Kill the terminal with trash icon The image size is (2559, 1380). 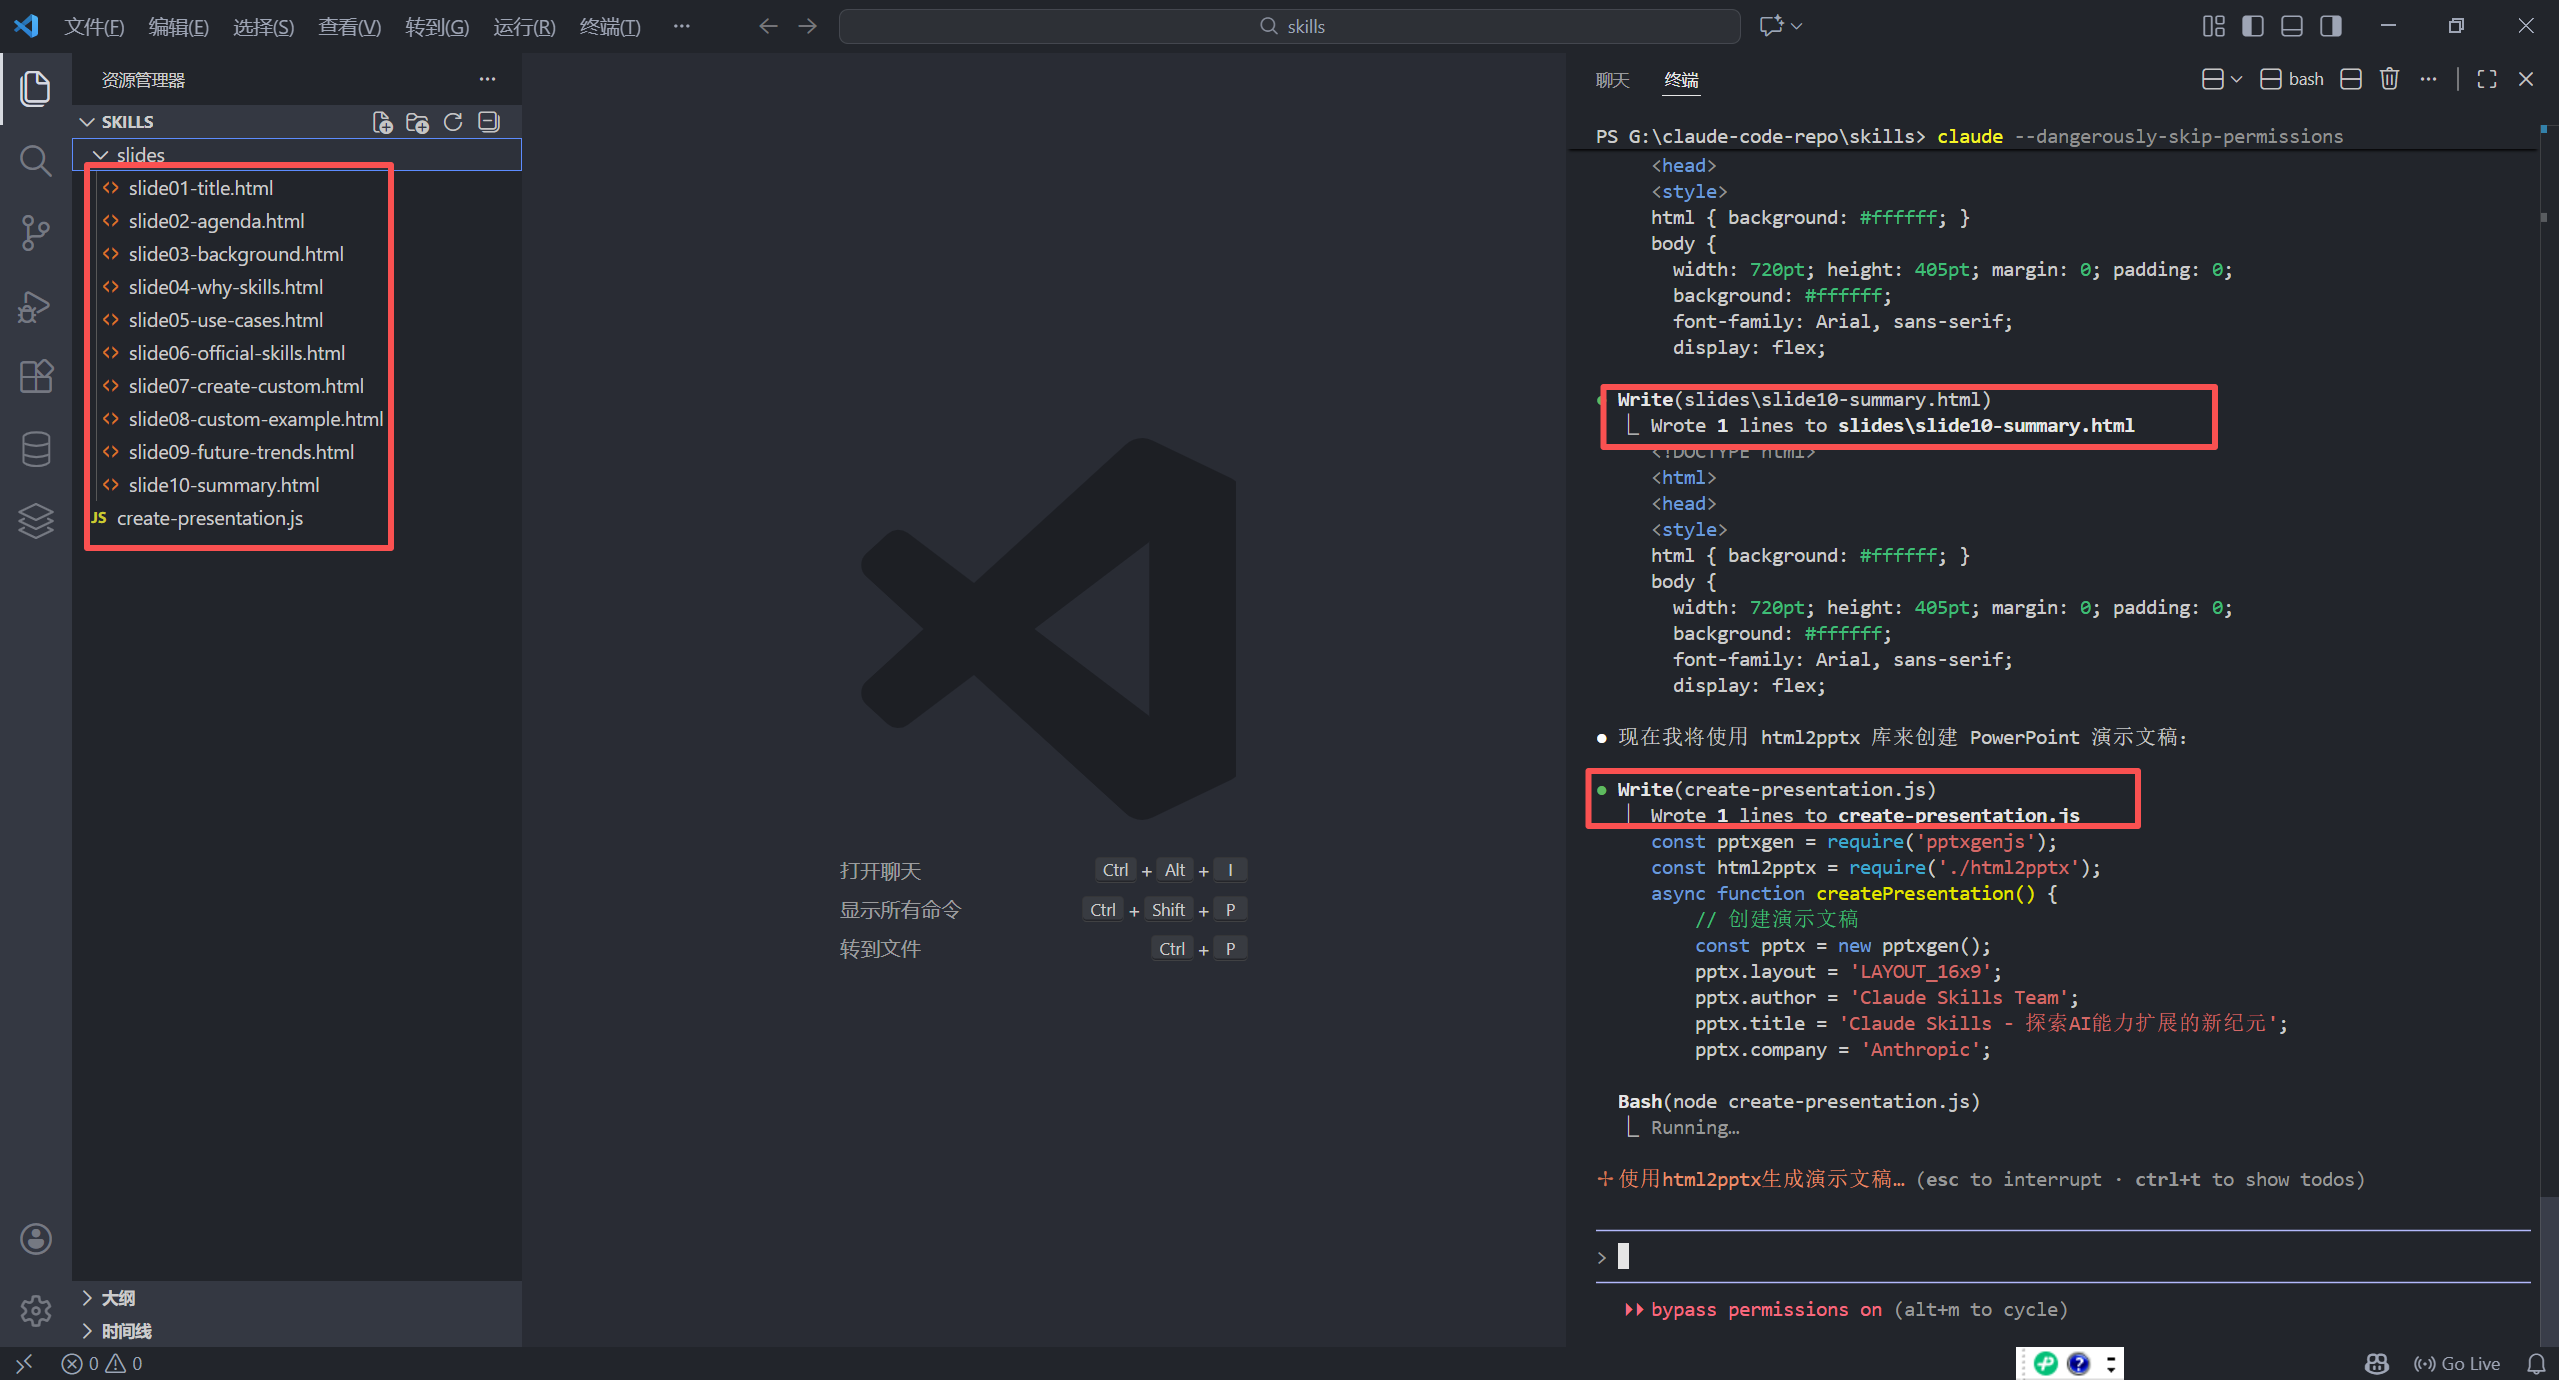2389,79
